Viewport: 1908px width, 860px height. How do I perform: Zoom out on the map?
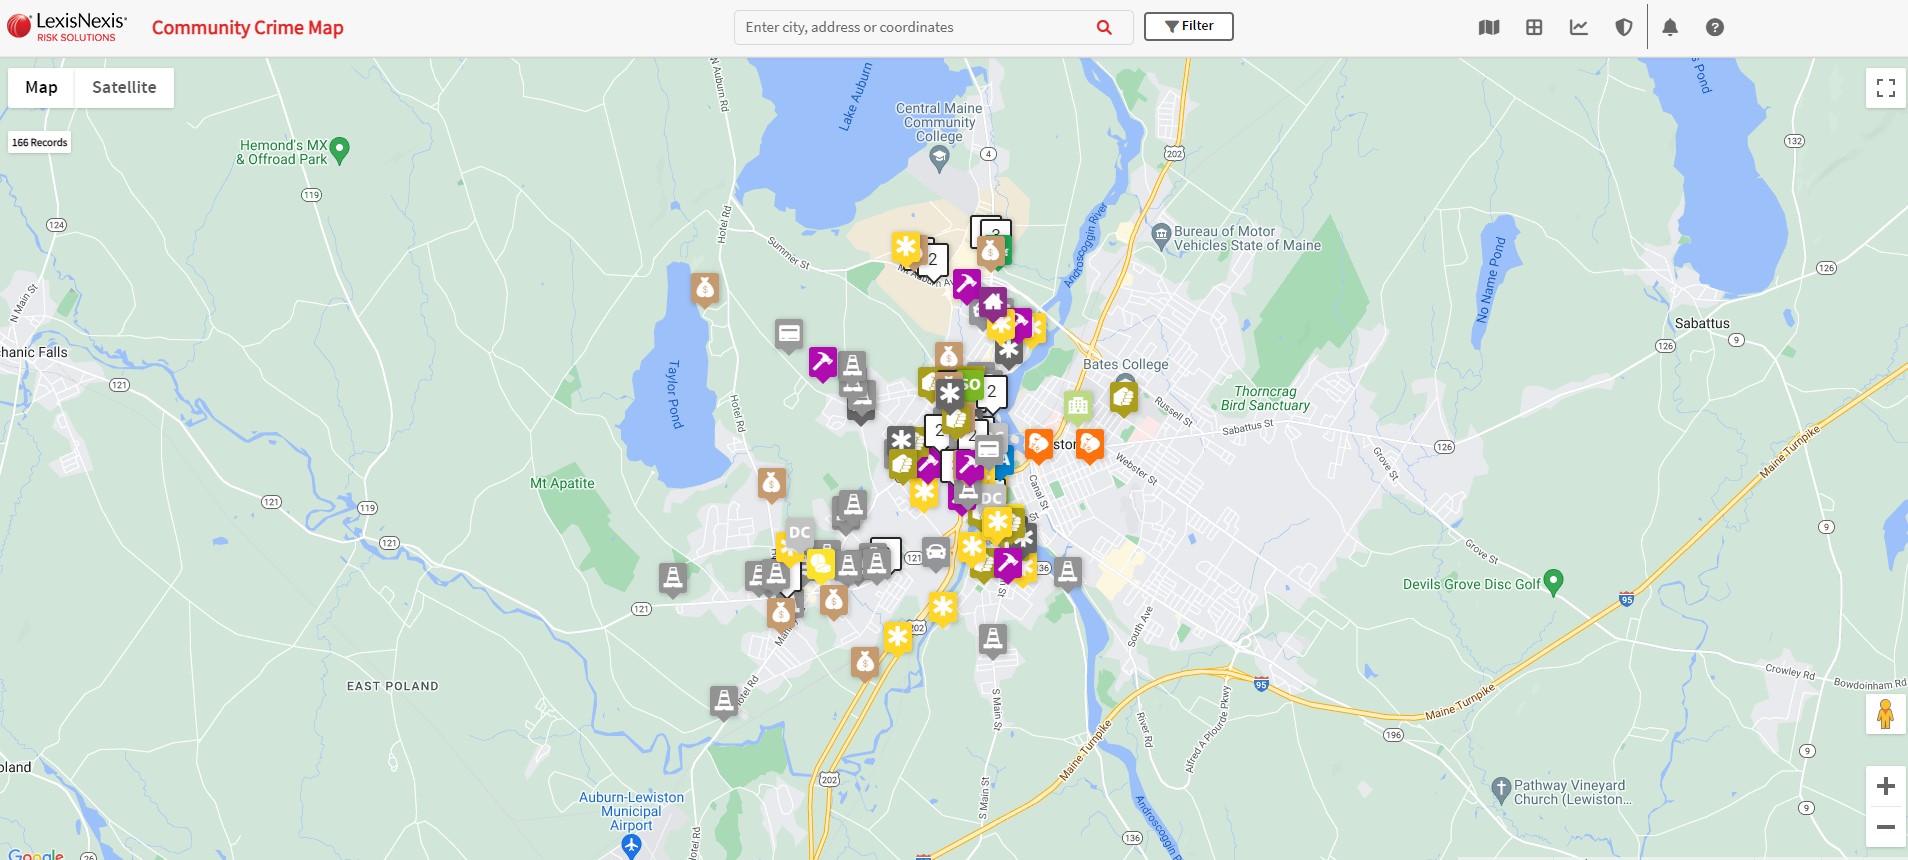tap(1886, 827)
